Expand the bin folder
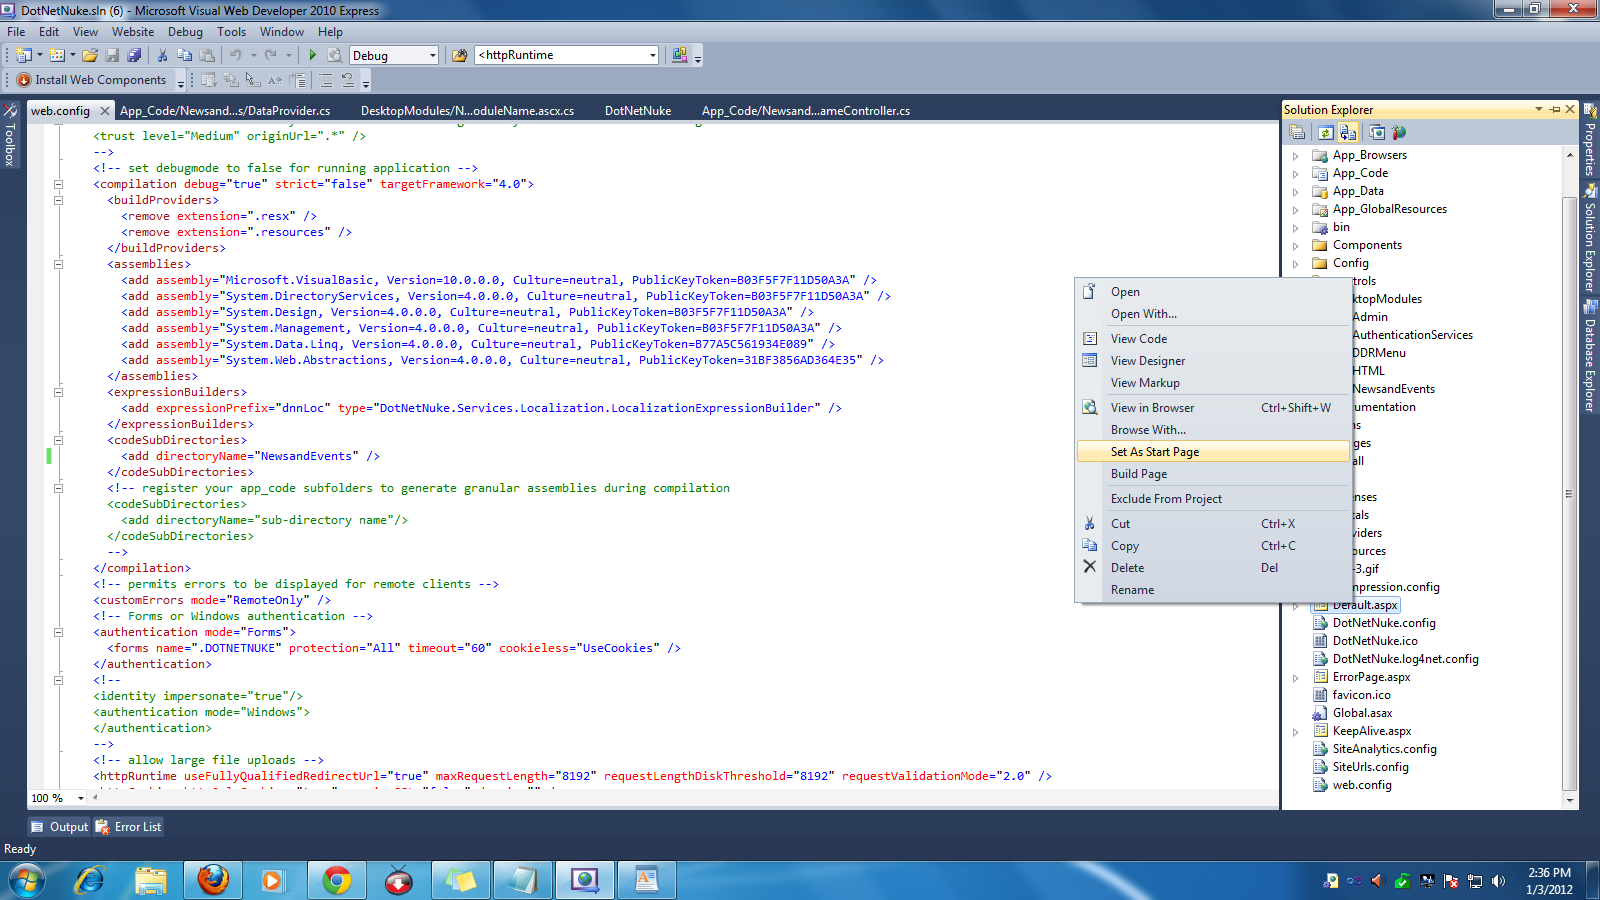This screenshot has height=900, width=1600. (1296, 228)
